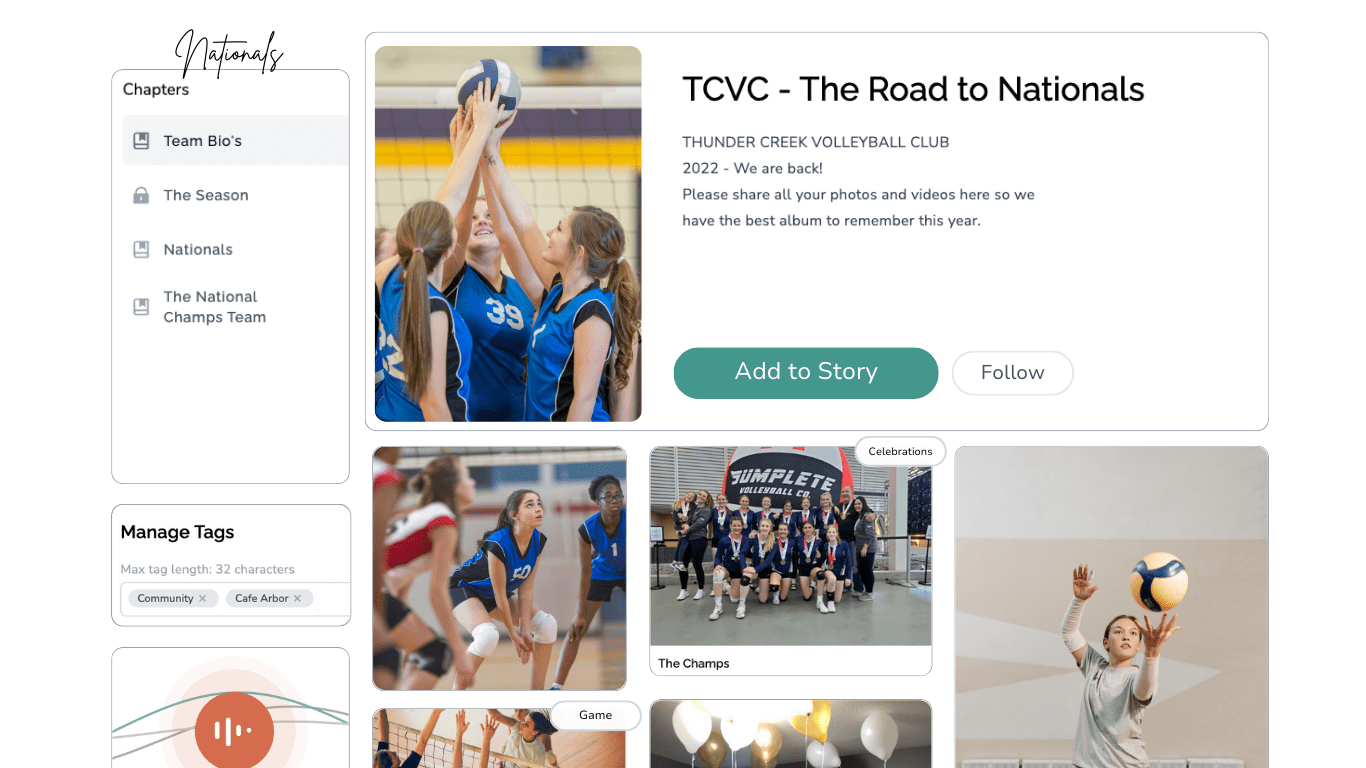
Task: Open the Team Bio's chapter
Action: 236,141
